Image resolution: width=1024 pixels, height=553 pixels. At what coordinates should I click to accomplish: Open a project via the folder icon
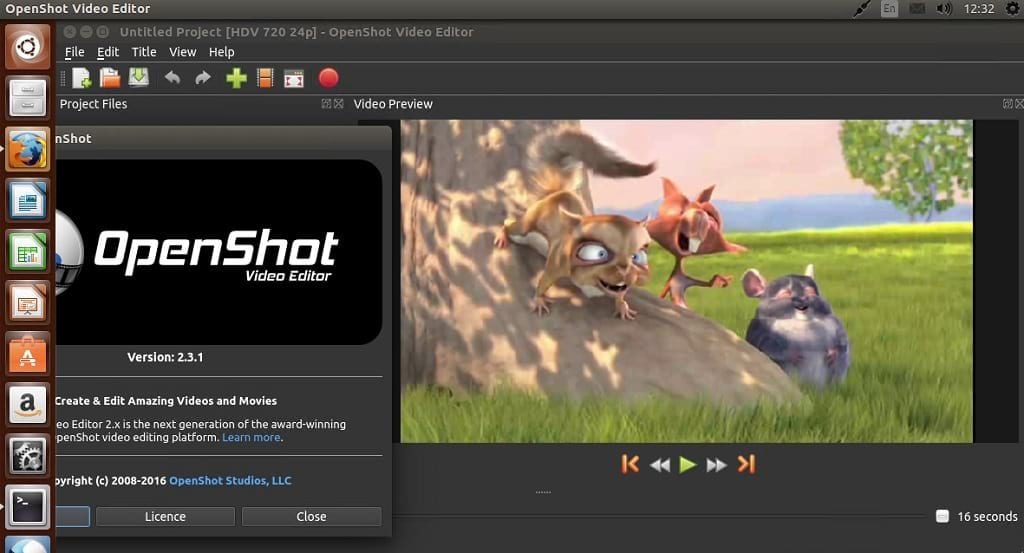110,78
